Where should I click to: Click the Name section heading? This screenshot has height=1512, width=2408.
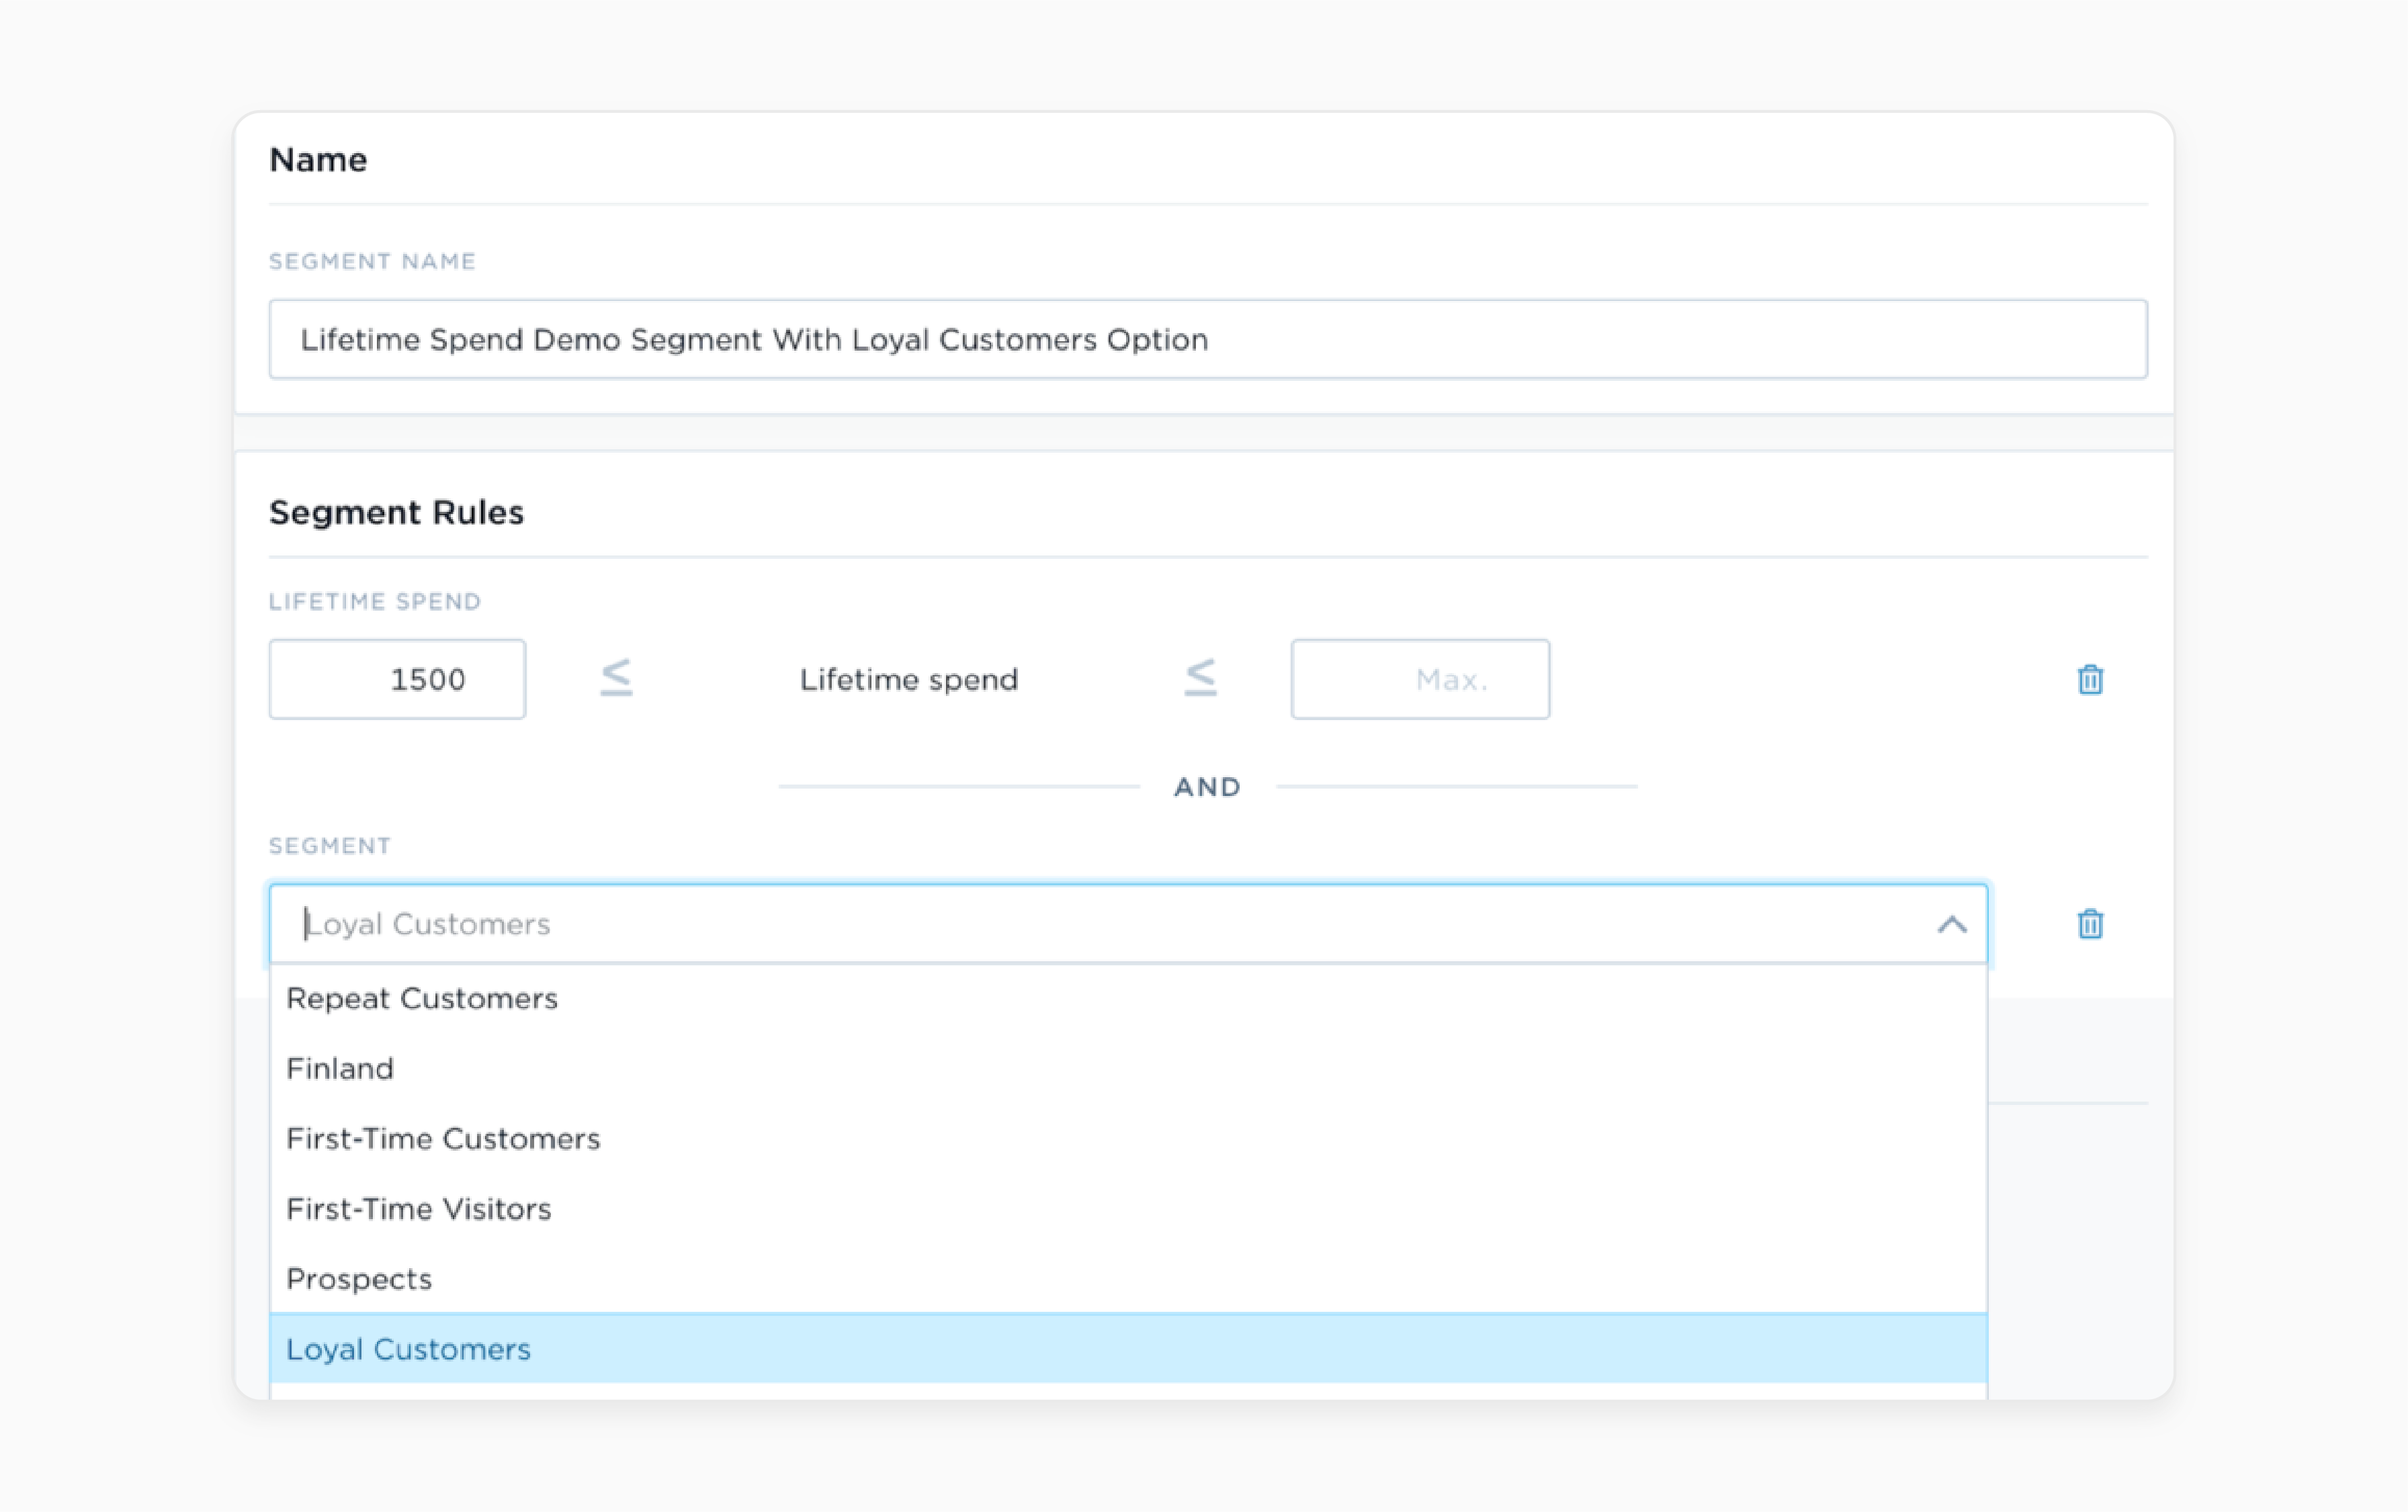click(x=318, y=160)
